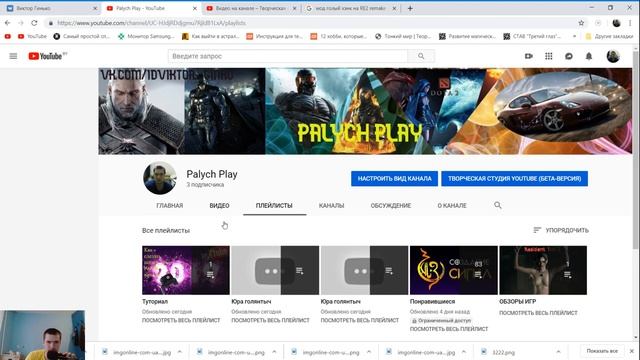The width and height of the screenshot is (640, 360).
Task: View full Туториал playlist link
Action: click(x=181, y=320)
